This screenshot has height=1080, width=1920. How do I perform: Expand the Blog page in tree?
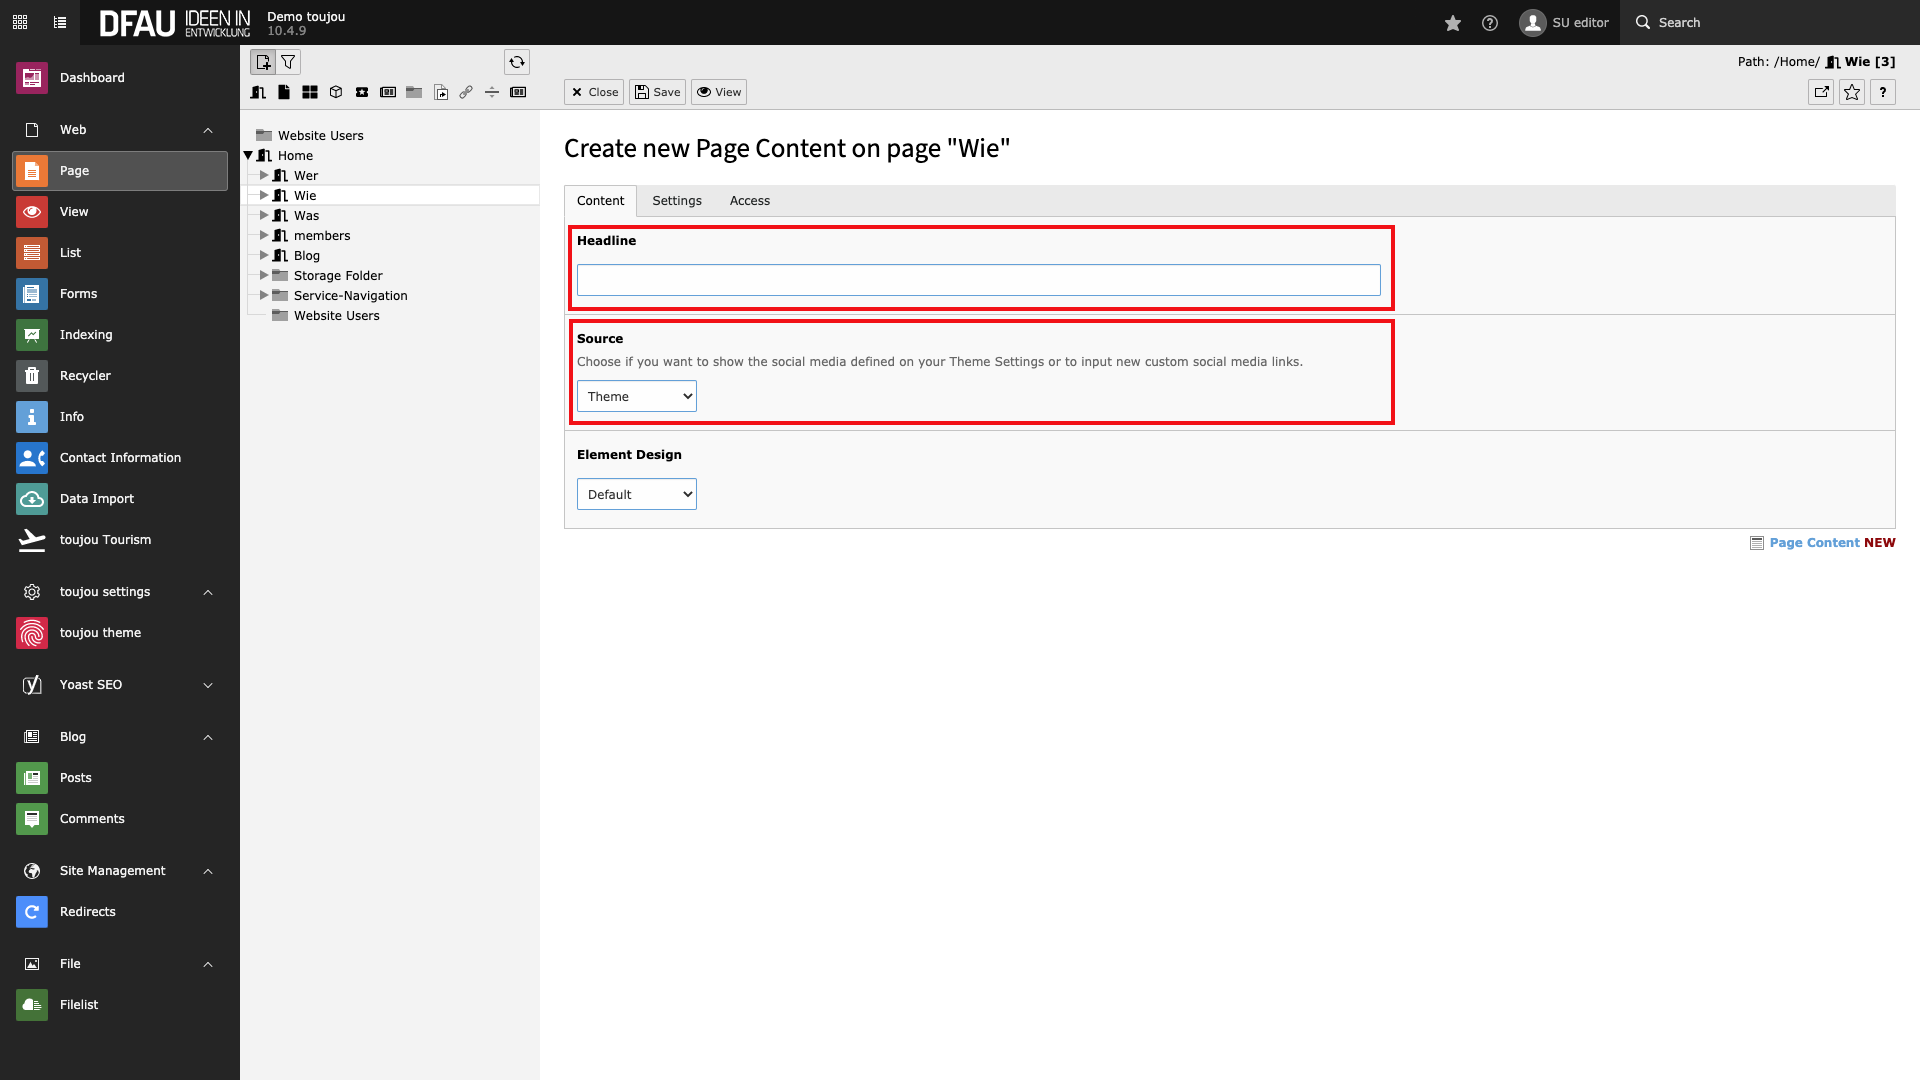click(x=264, y=256)
